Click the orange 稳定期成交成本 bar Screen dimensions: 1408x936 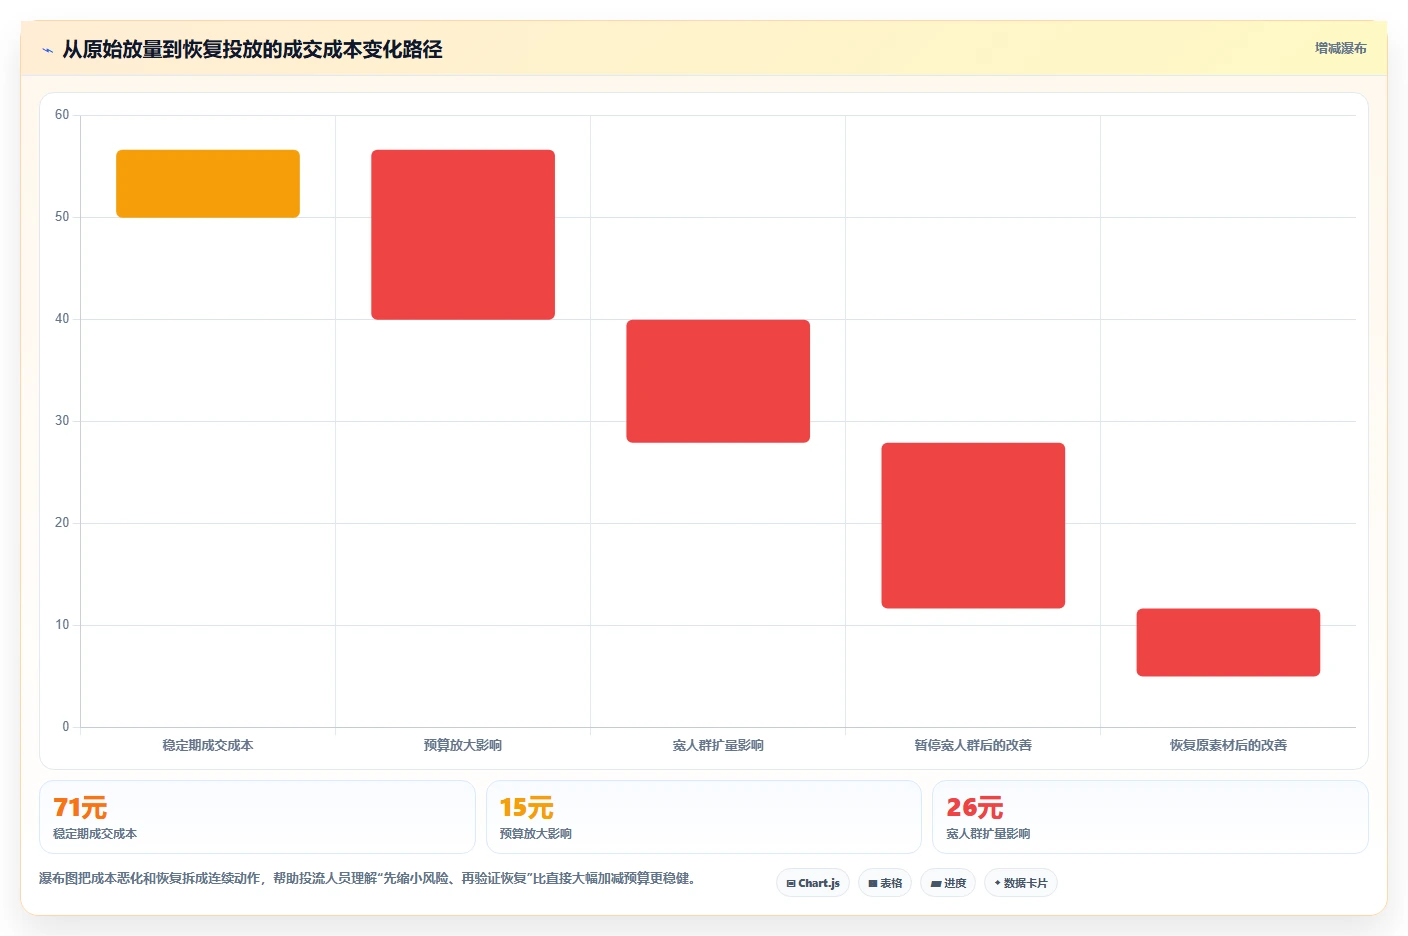click(x=208, y=184)
